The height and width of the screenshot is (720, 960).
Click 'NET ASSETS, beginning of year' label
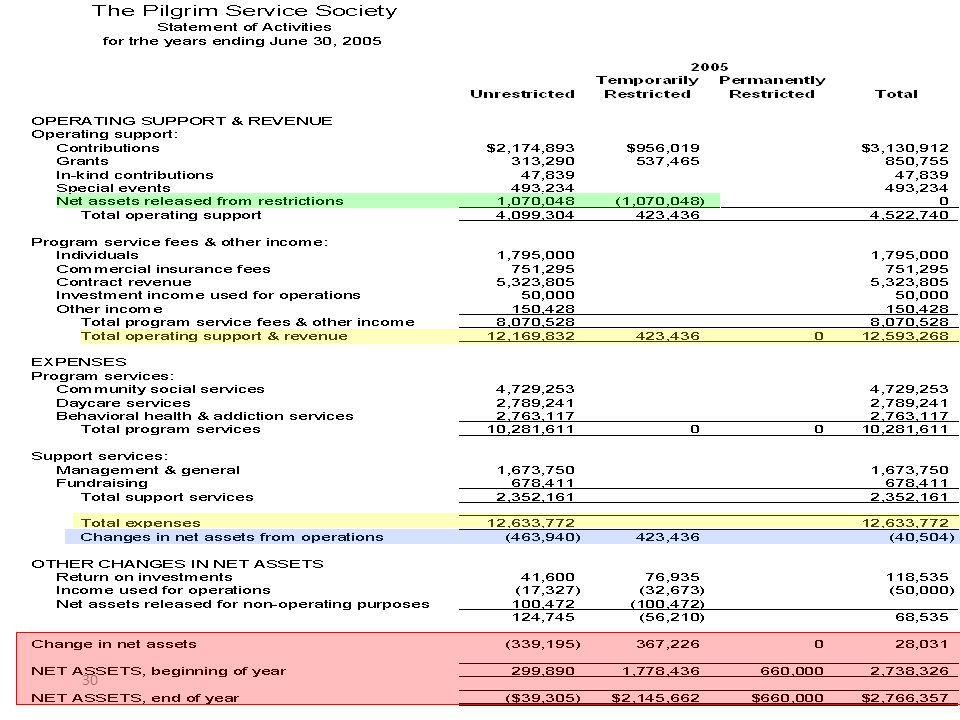pos(159,670)
